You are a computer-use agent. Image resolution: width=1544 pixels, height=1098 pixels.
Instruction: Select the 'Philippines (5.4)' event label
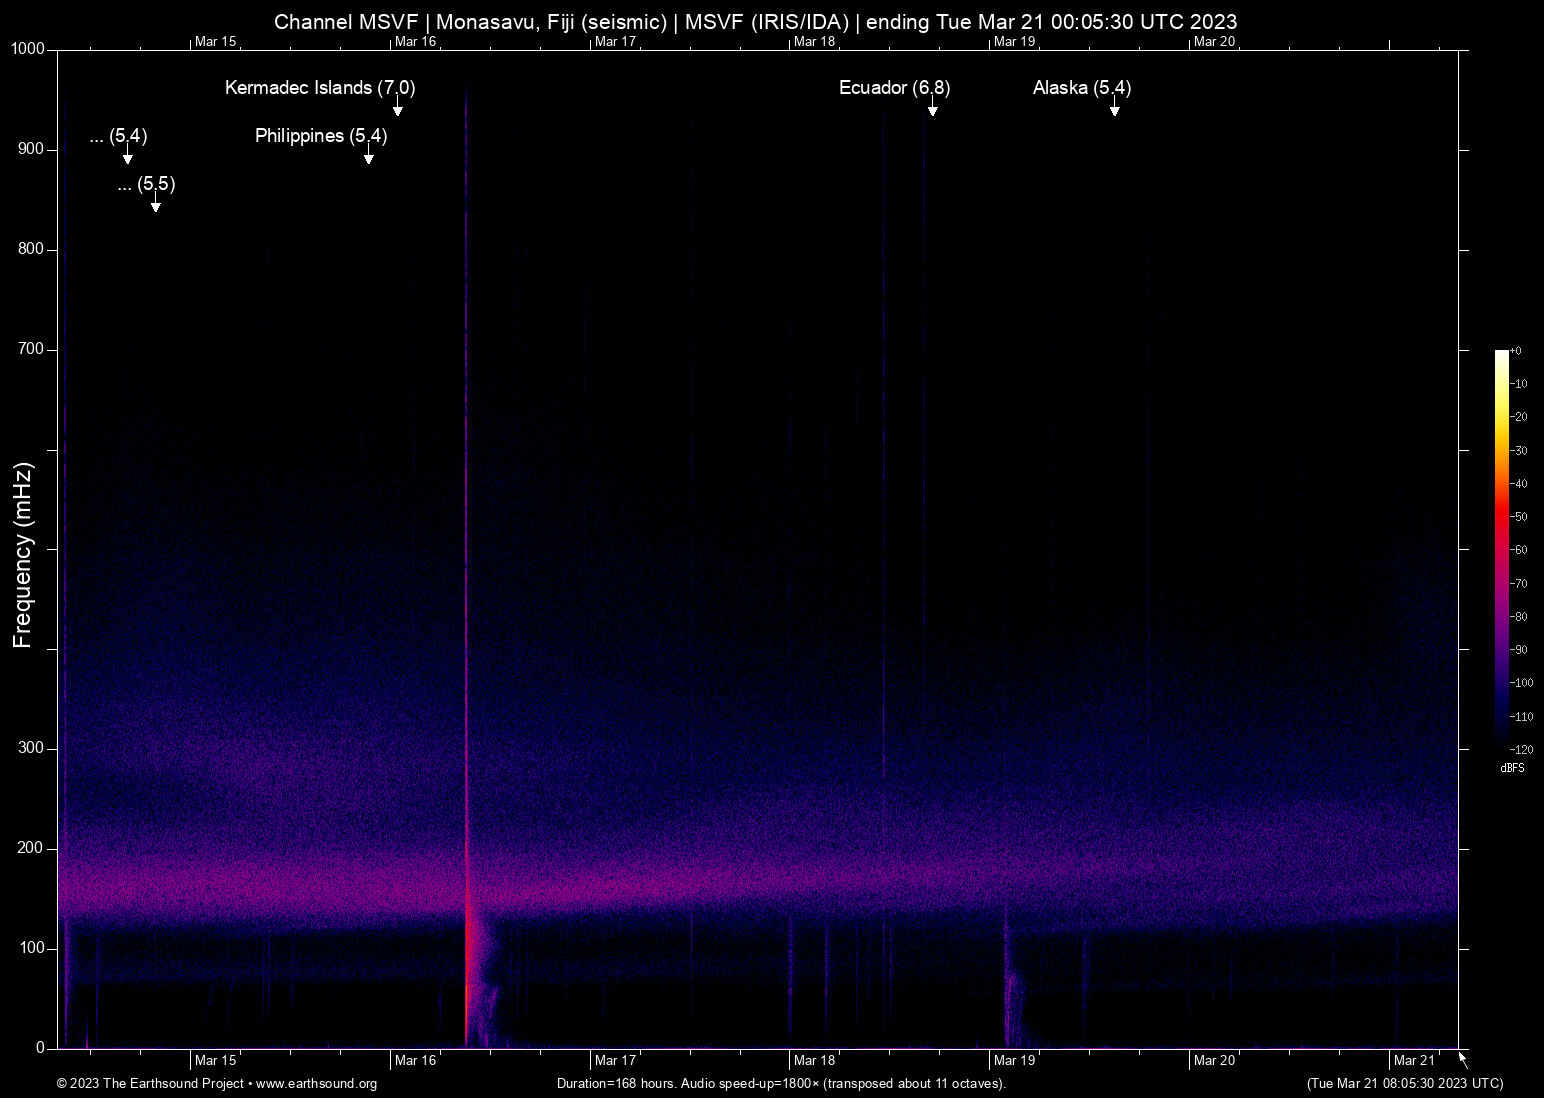coord(321,136)
